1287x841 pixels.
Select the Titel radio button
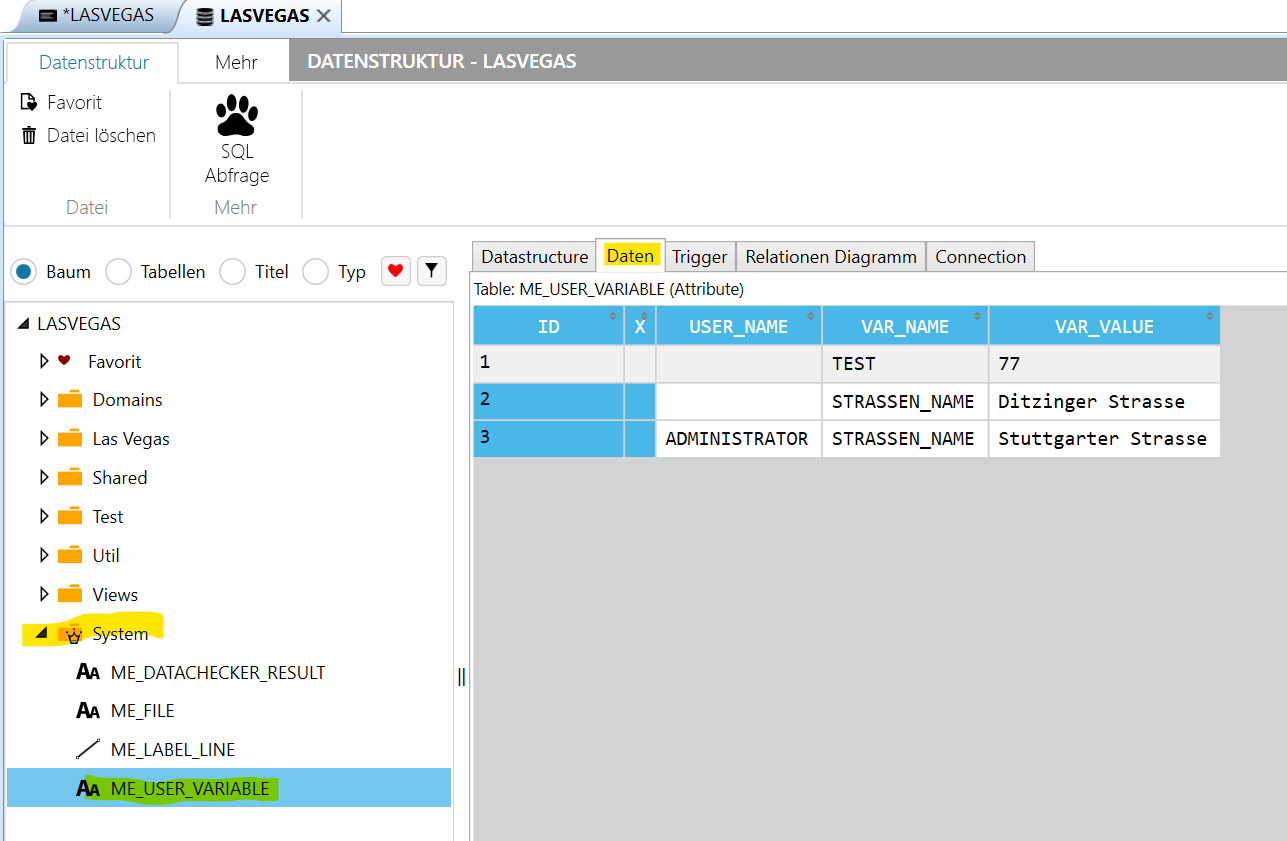tap(233, 272)
